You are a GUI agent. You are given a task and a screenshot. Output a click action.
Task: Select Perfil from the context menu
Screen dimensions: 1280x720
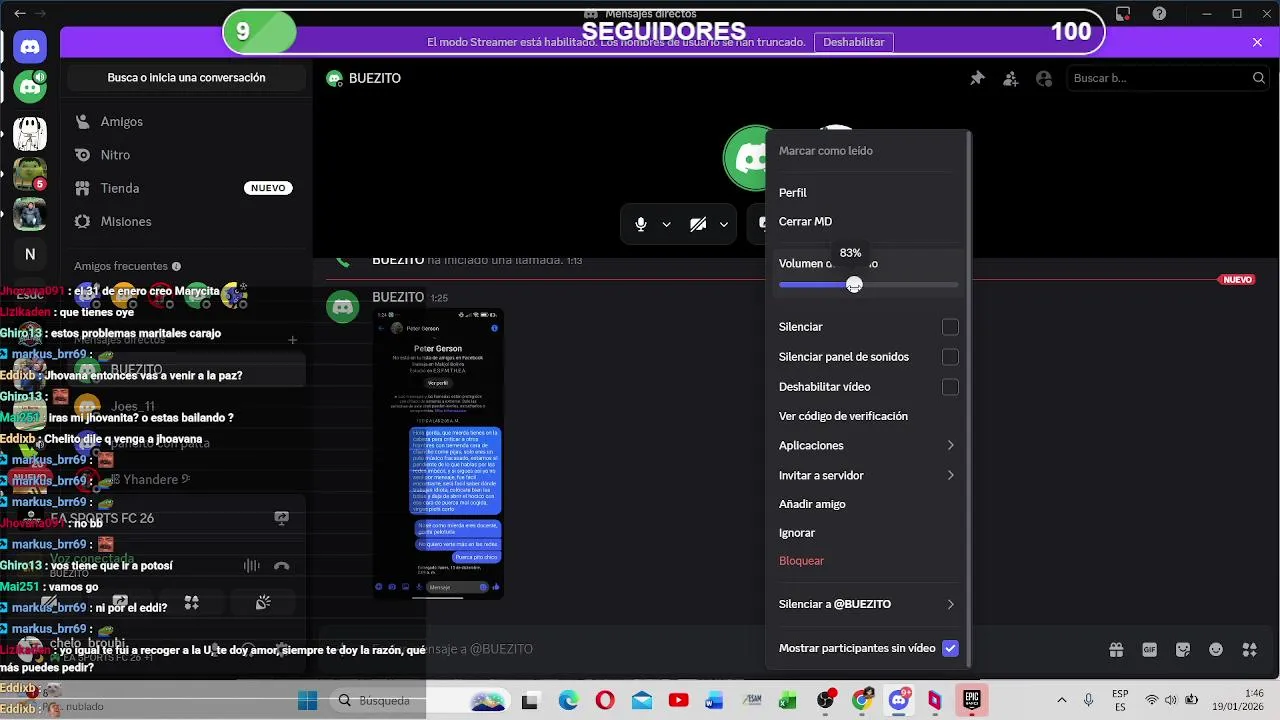click(793, 193)
